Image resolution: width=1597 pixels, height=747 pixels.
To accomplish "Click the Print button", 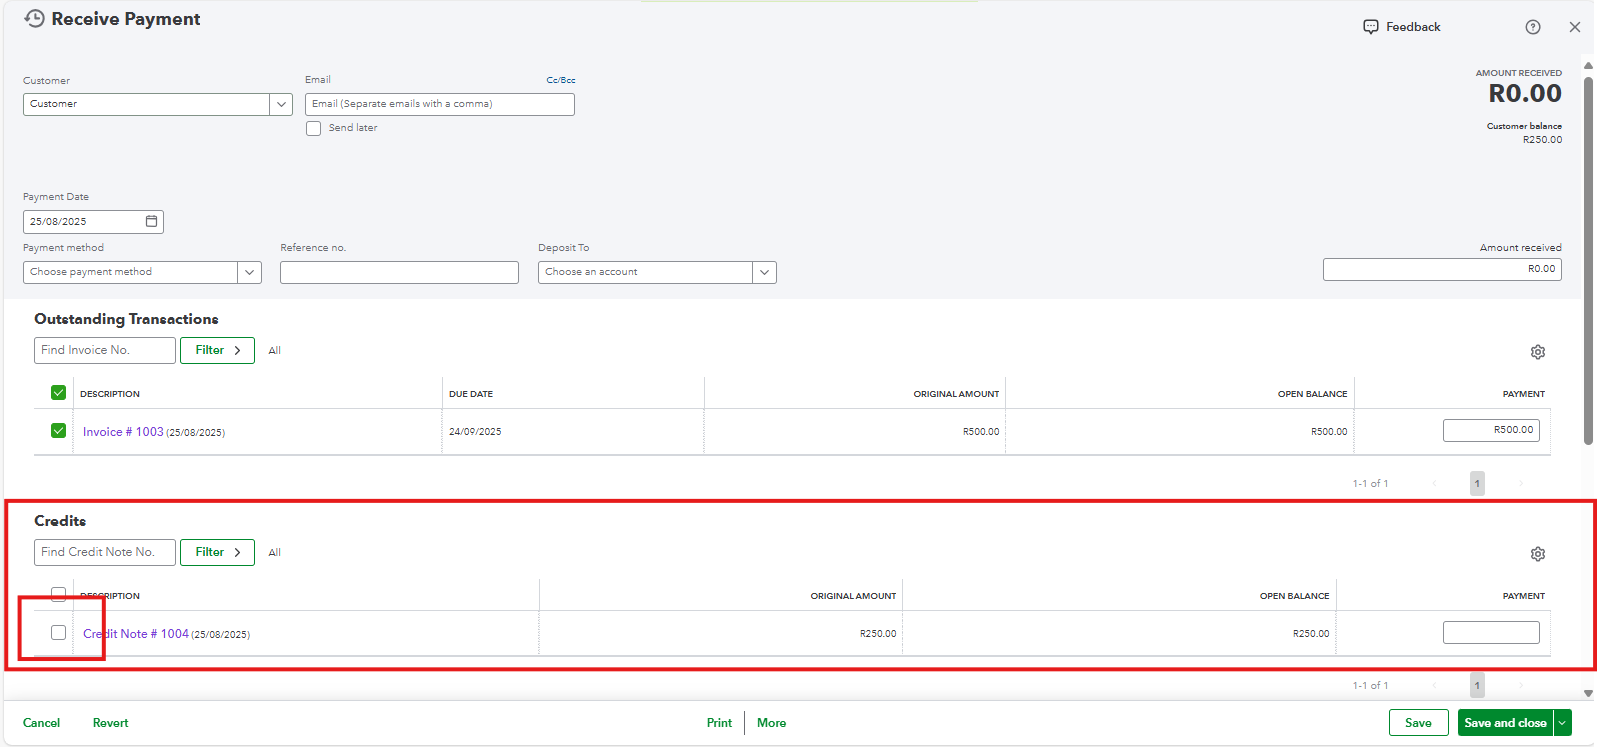I will coord(719,723).
